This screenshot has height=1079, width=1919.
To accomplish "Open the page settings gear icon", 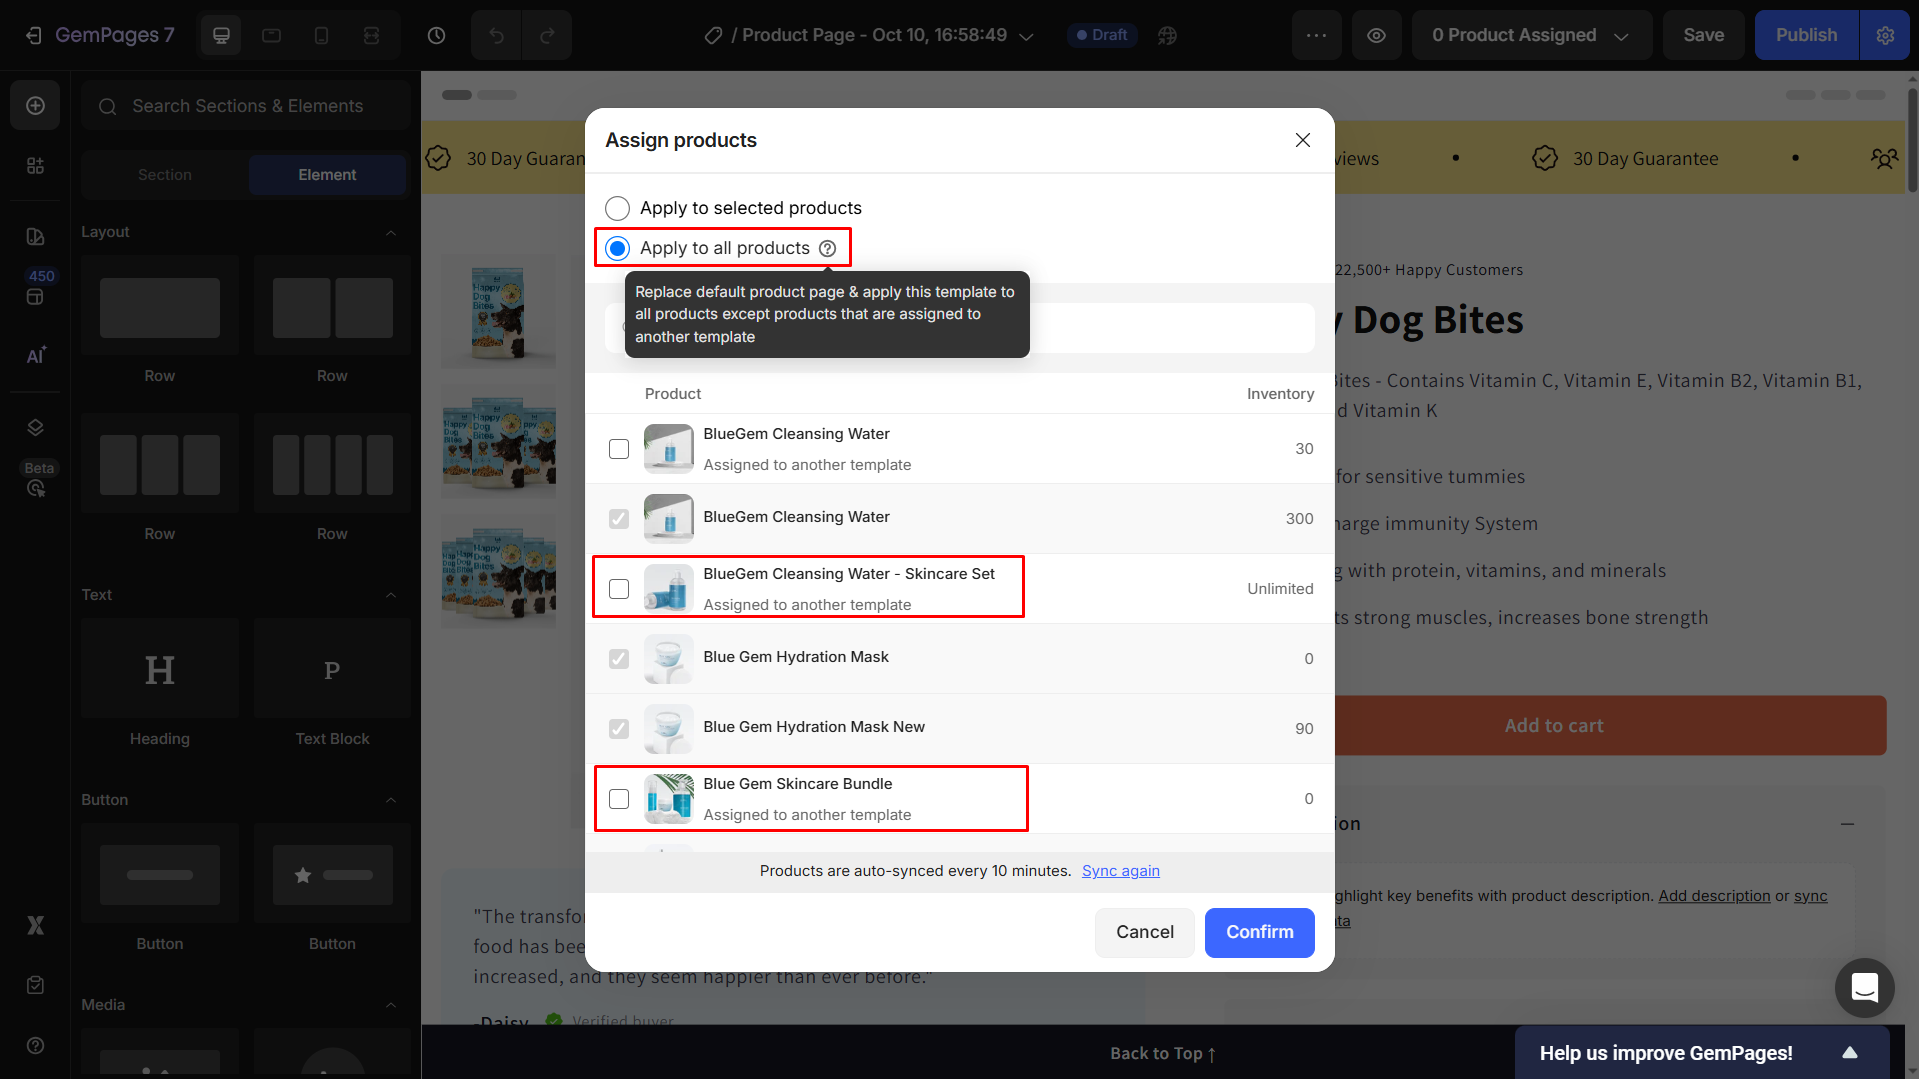I will coord(1885,35).
